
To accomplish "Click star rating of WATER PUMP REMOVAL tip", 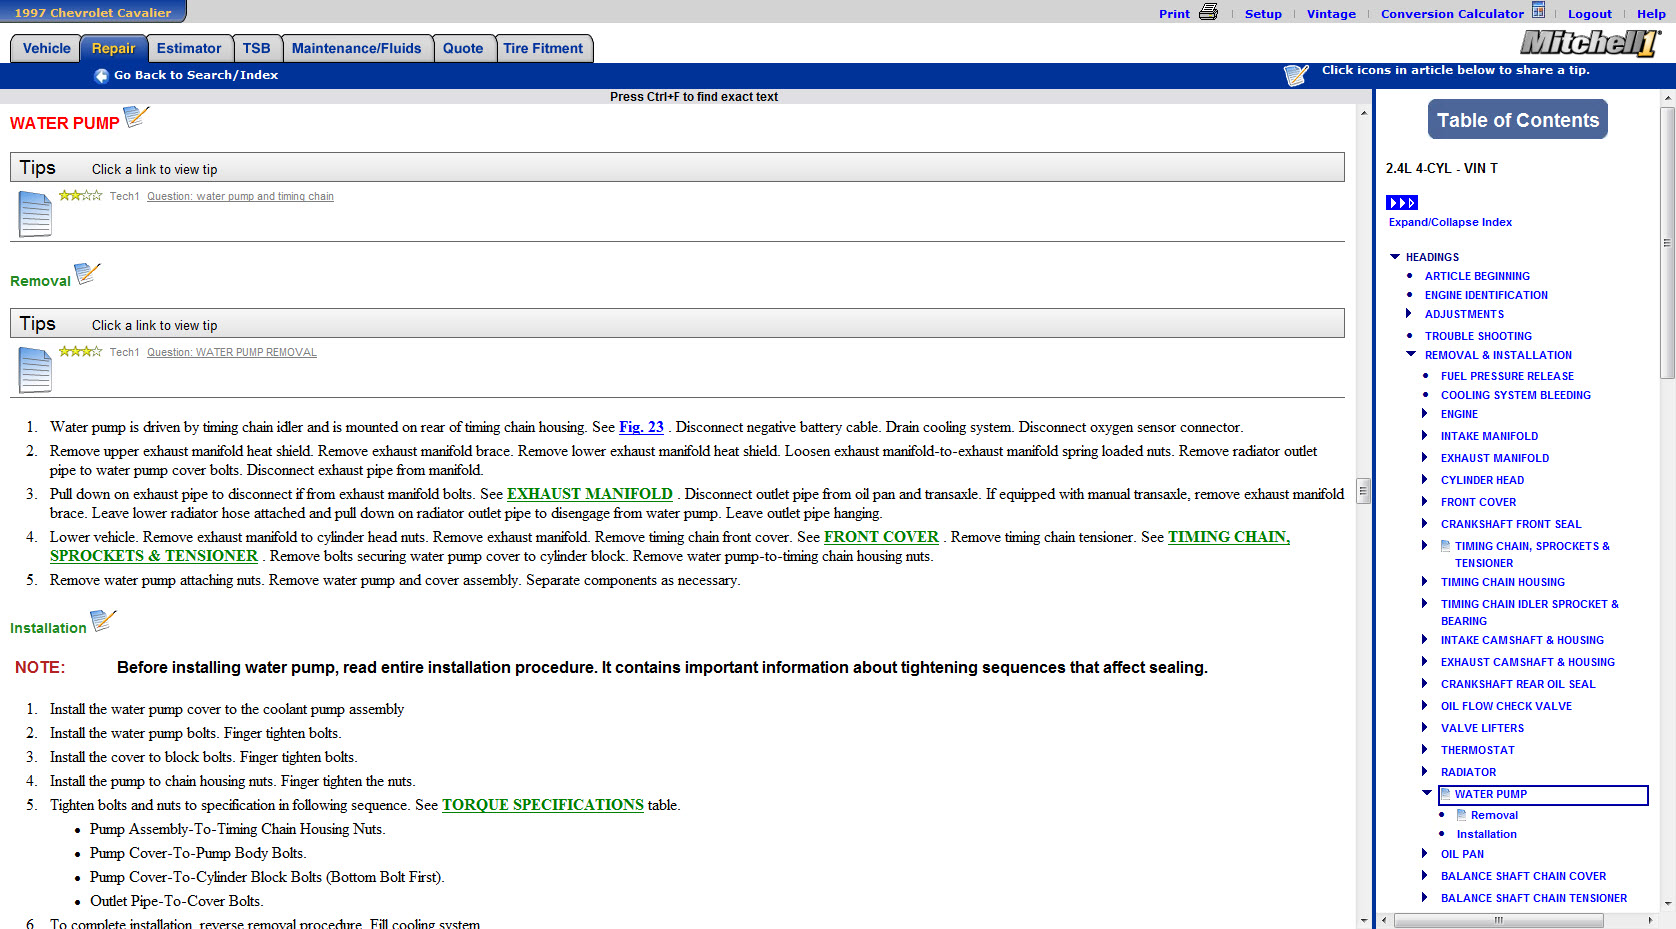I will point(80,352).
